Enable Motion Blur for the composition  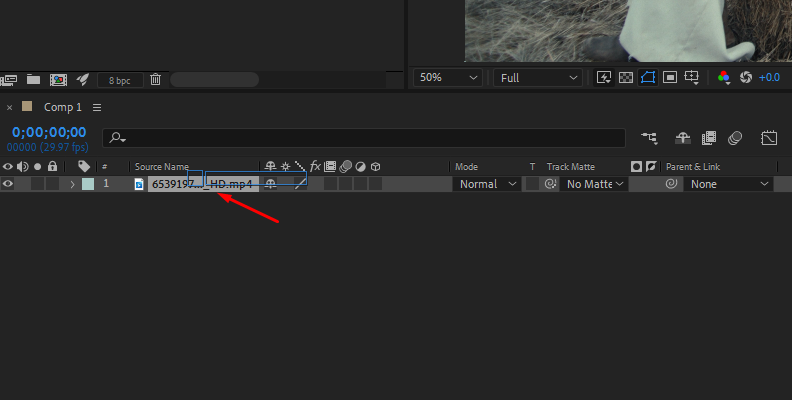(x=736, y=138)
